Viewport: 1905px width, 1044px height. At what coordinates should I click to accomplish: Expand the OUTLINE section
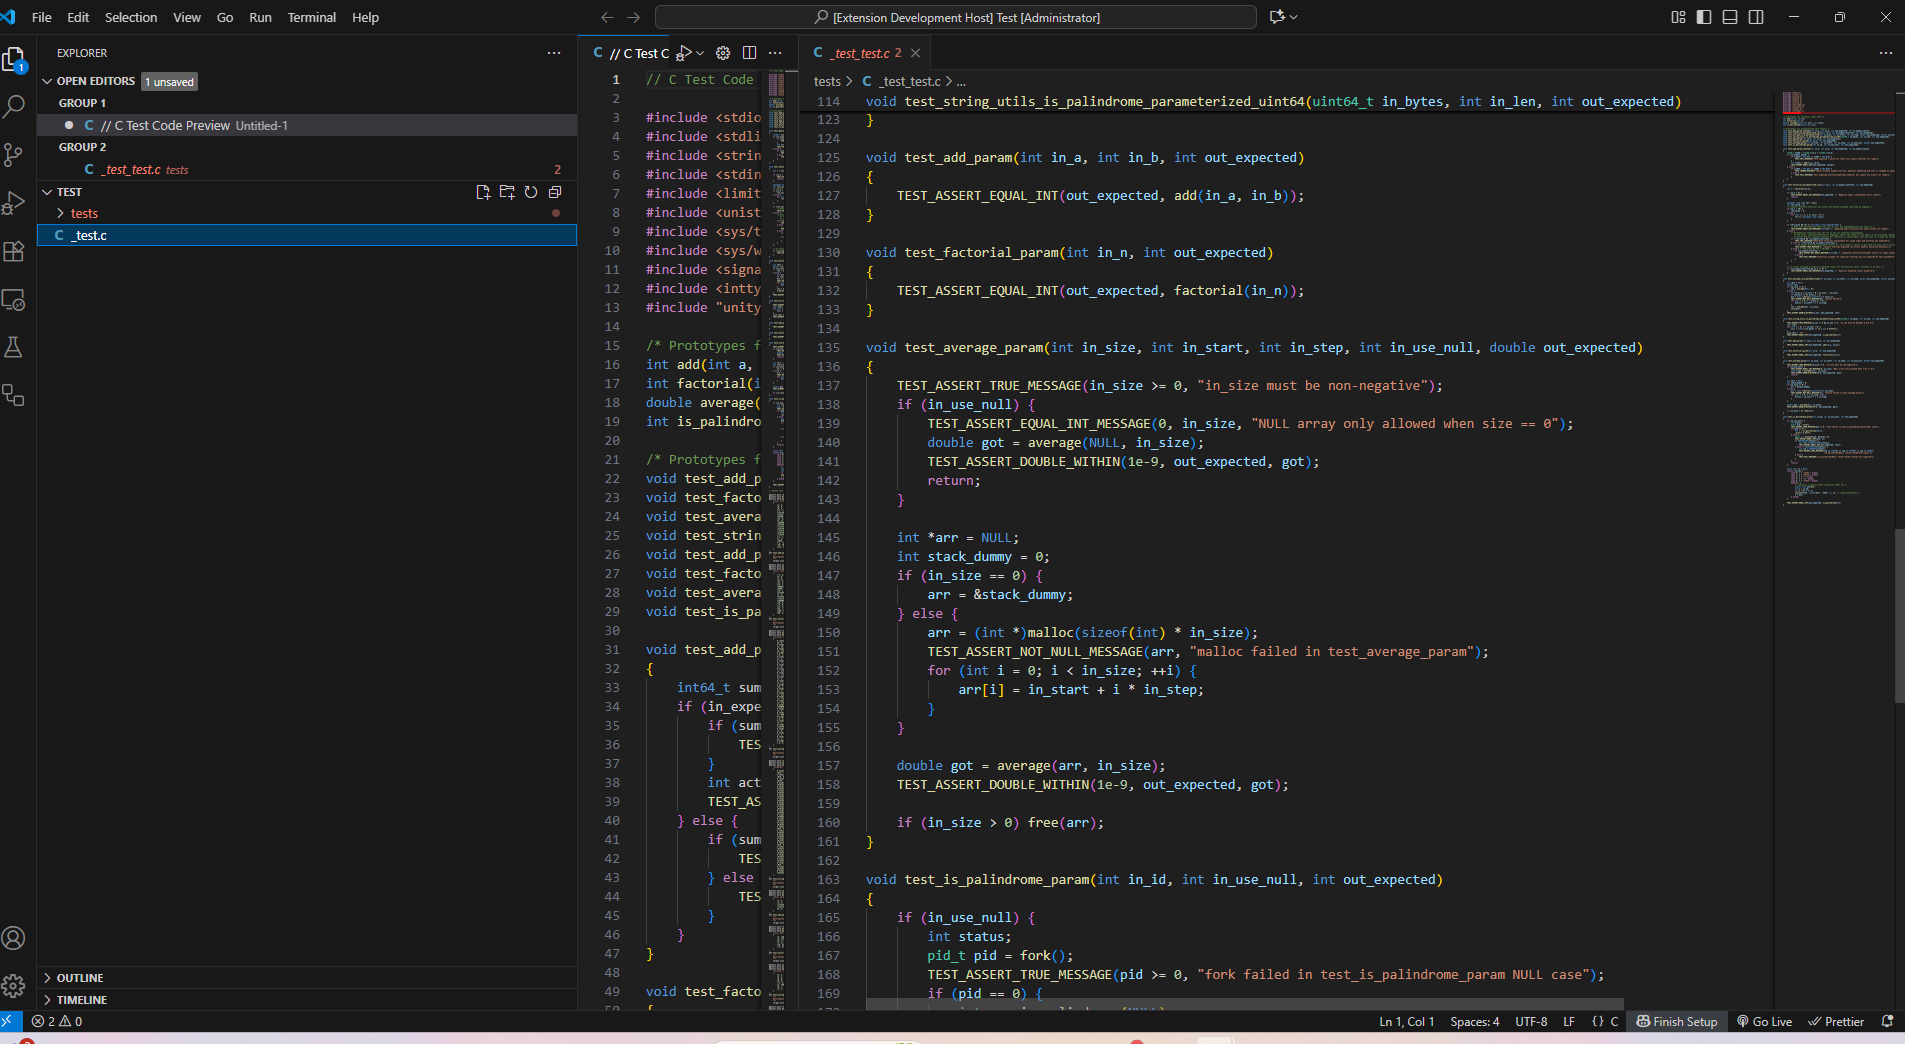click(x=48, y=978)
